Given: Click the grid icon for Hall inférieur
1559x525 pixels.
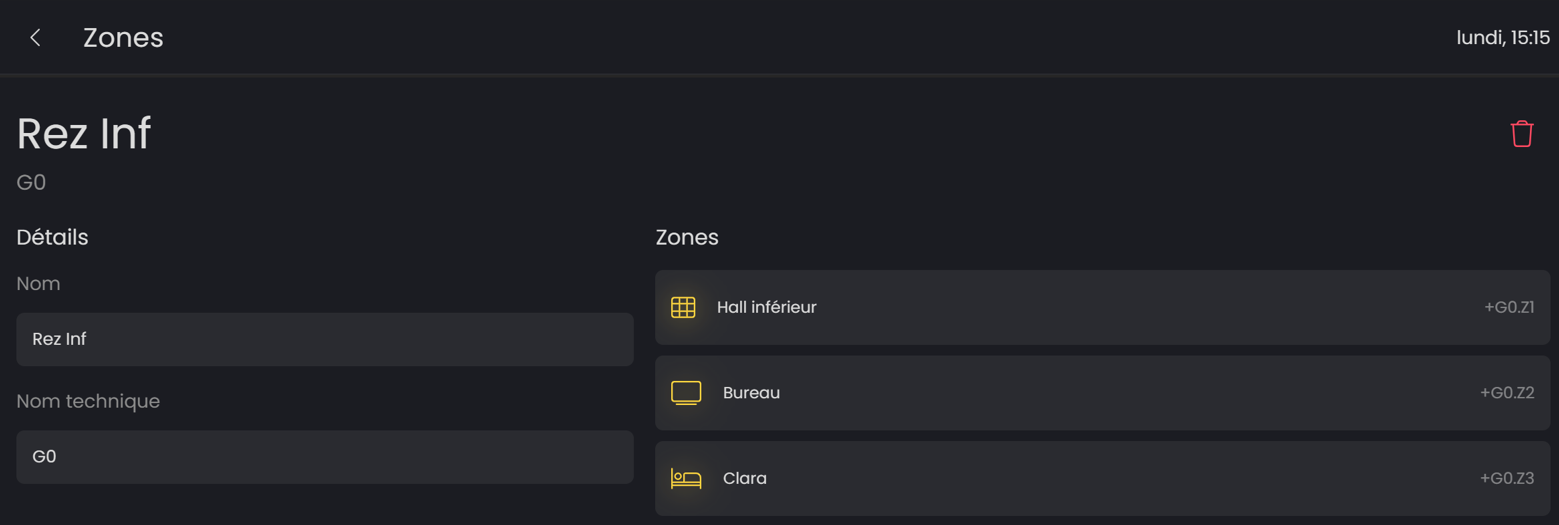Looking at the screenshot, I should tap(683, 307).
